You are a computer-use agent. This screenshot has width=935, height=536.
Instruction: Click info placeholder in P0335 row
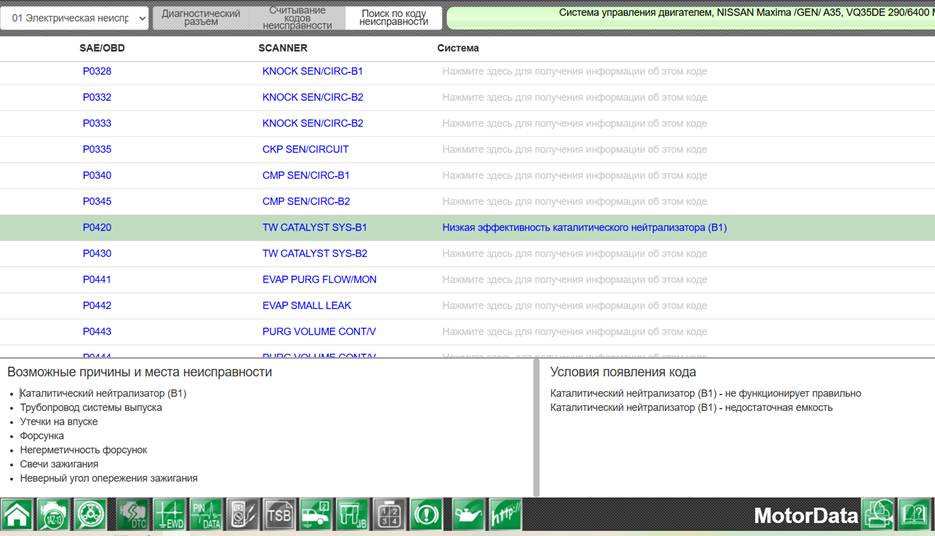click(574, 150)
